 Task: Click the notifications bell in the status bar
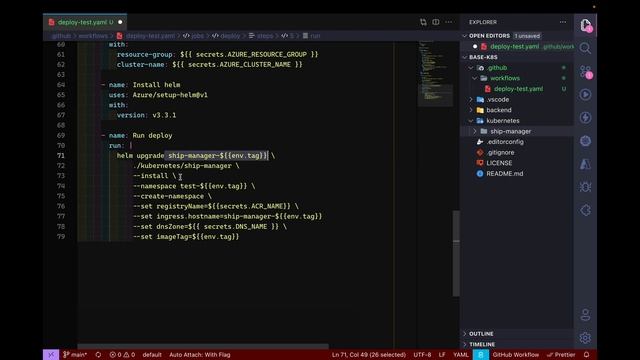point(587,355)
